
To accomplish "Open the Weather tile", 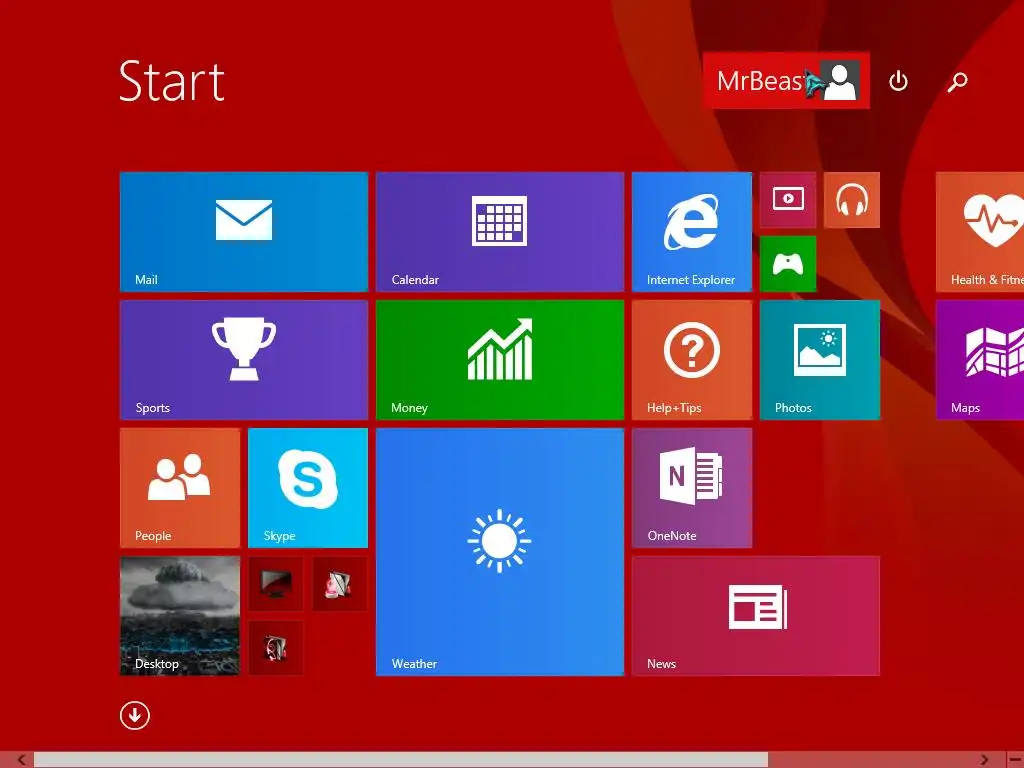I will (x=500, y=552).
